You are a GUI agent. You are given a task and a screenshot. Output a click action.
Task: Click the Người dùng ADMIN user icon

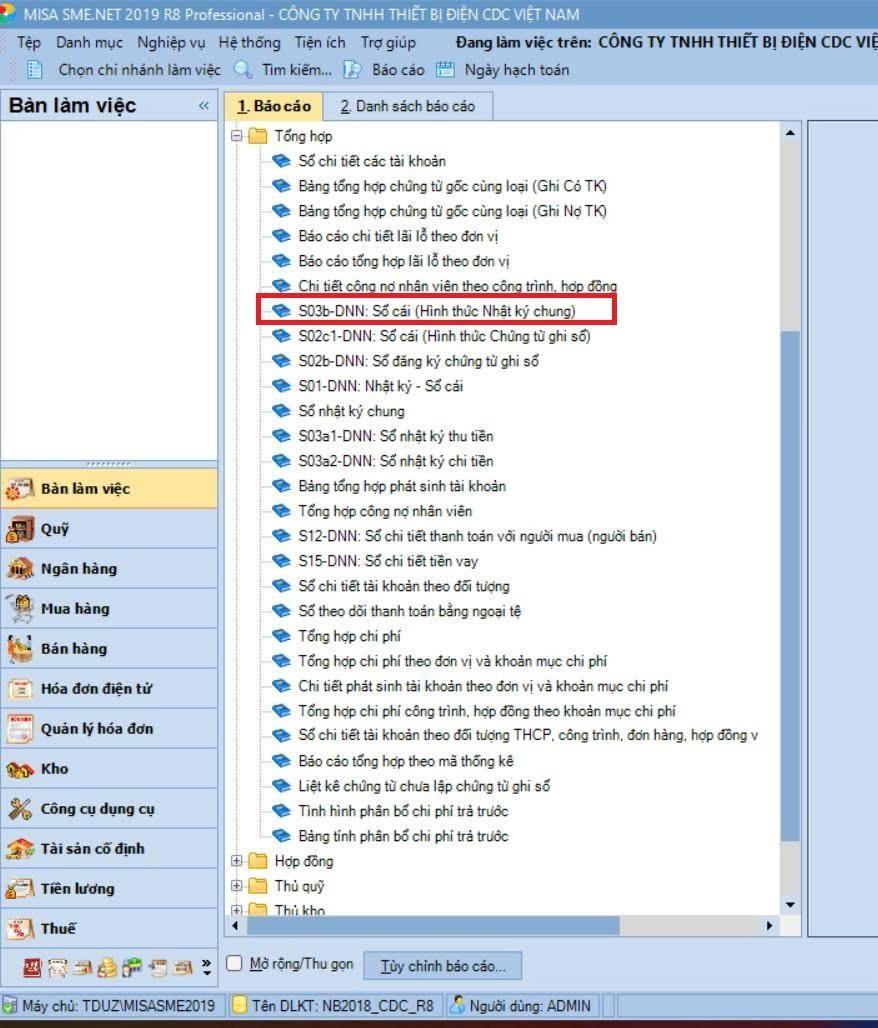[457, 1005]
